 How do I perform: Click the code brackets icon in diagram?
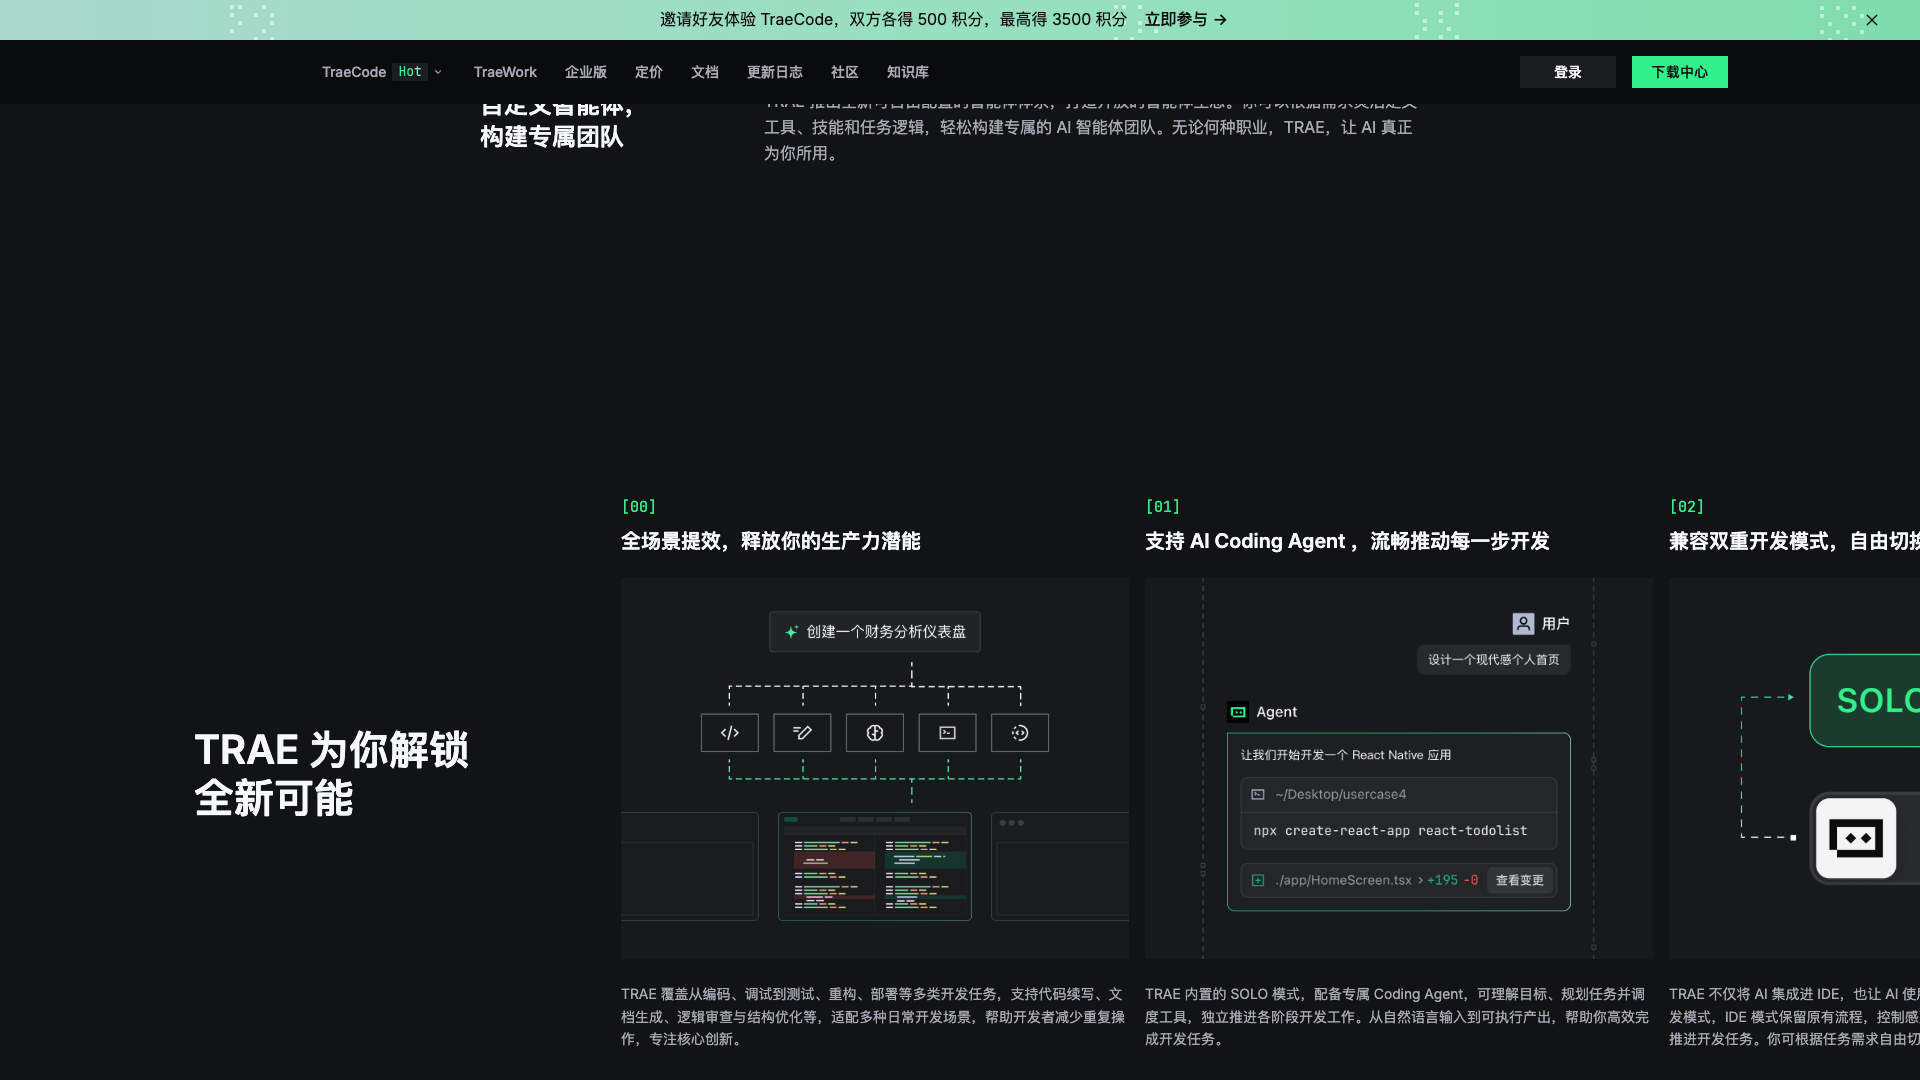pos(730,733)
